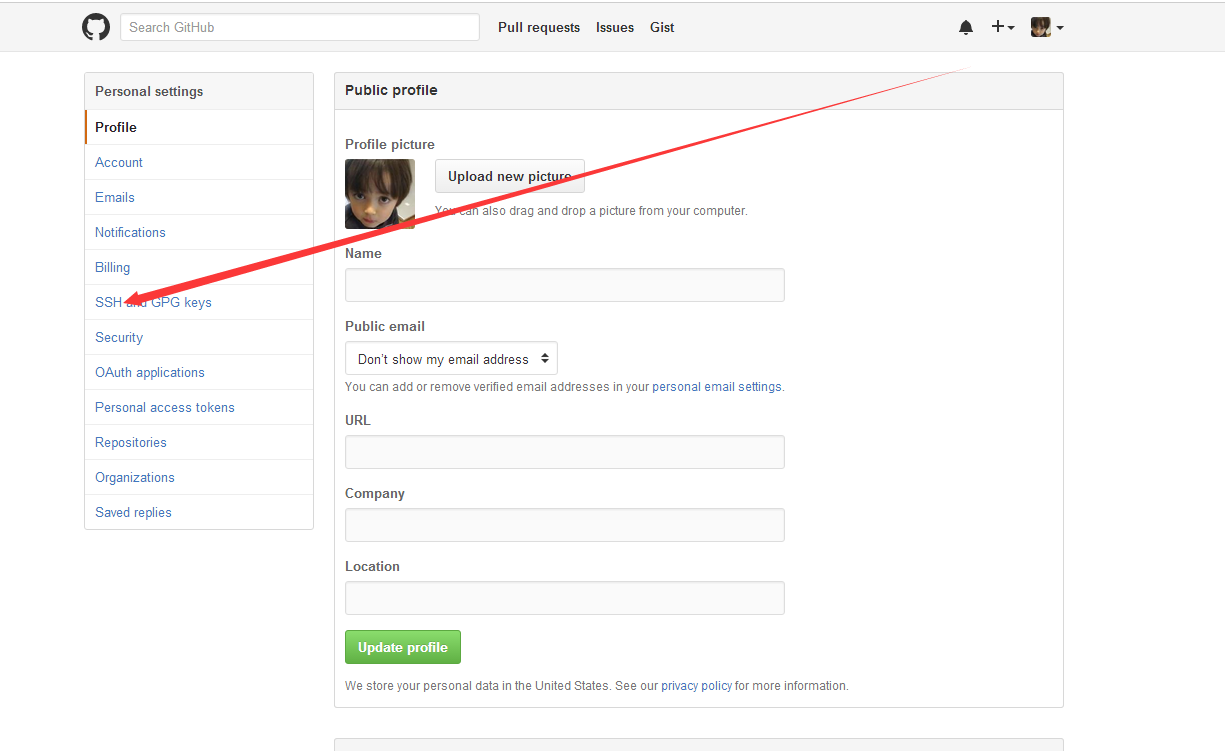This screenshot has height=751, width=1225.
Task: Open Gist in the top navigation
Action: (662, 27)
